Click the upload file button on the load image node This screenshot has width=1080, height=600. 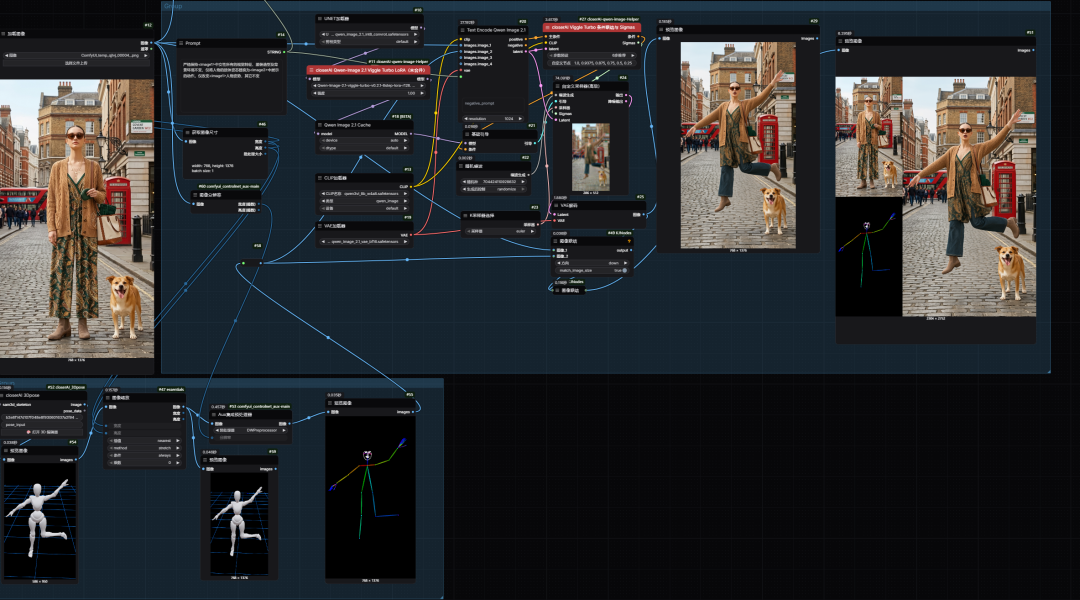pos(76,63)
